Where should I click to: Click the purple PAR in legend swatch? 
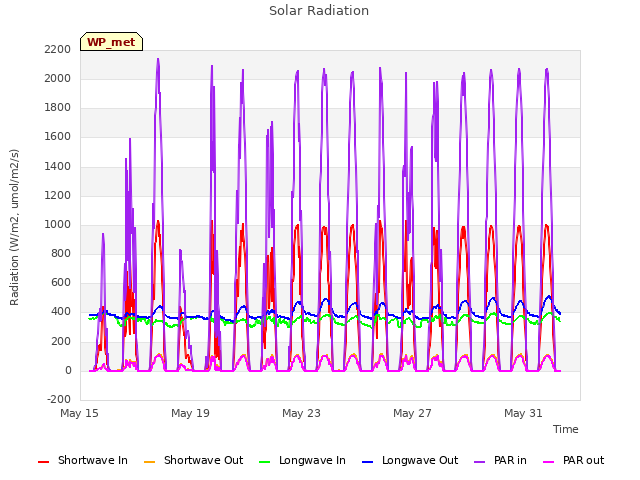click(480, 462)
